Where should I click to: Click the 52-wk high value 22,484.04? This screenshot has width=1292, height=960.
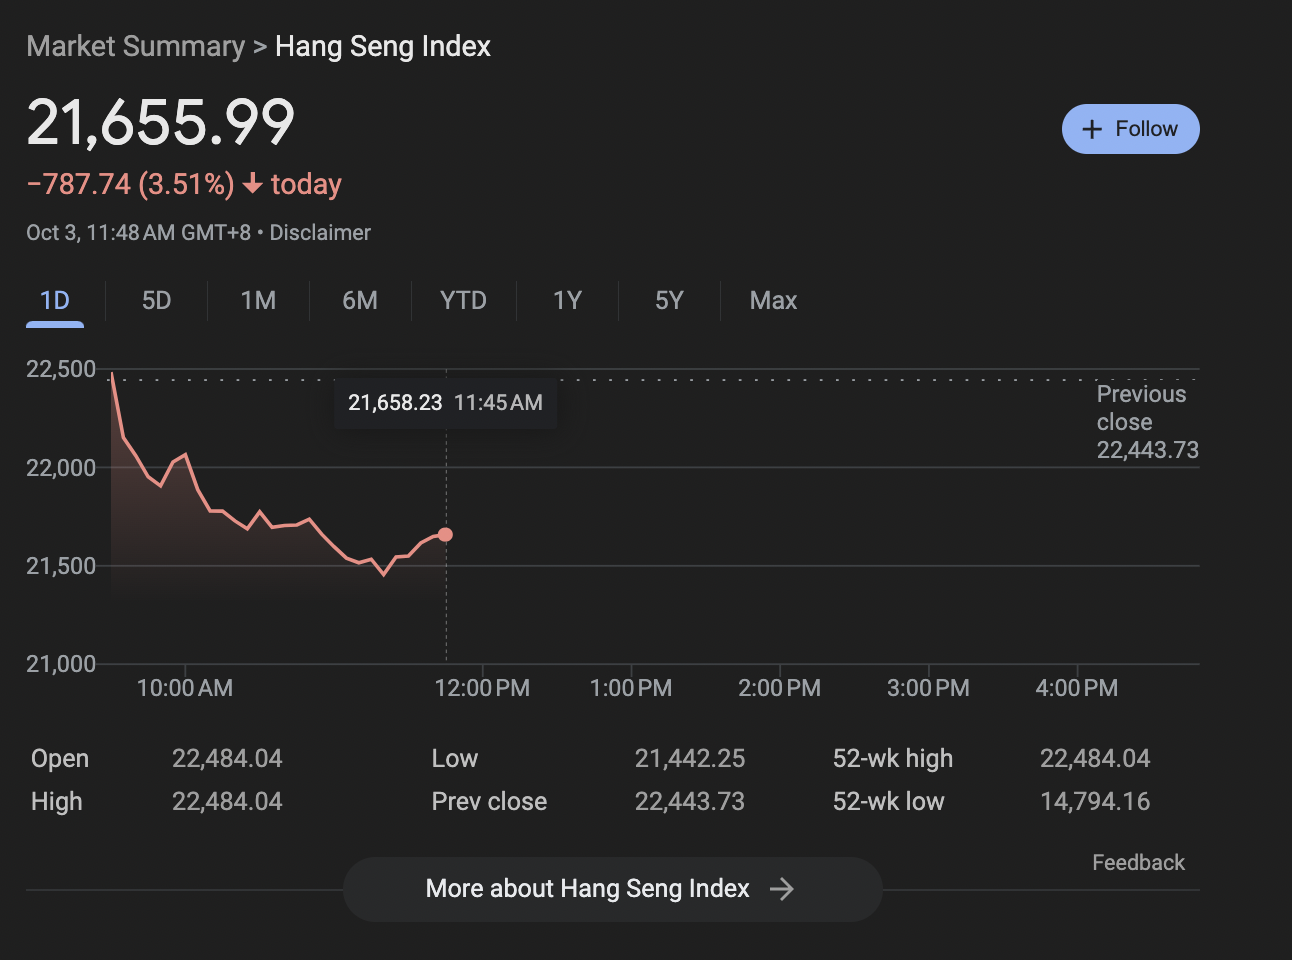click(x=1095, y=759)
